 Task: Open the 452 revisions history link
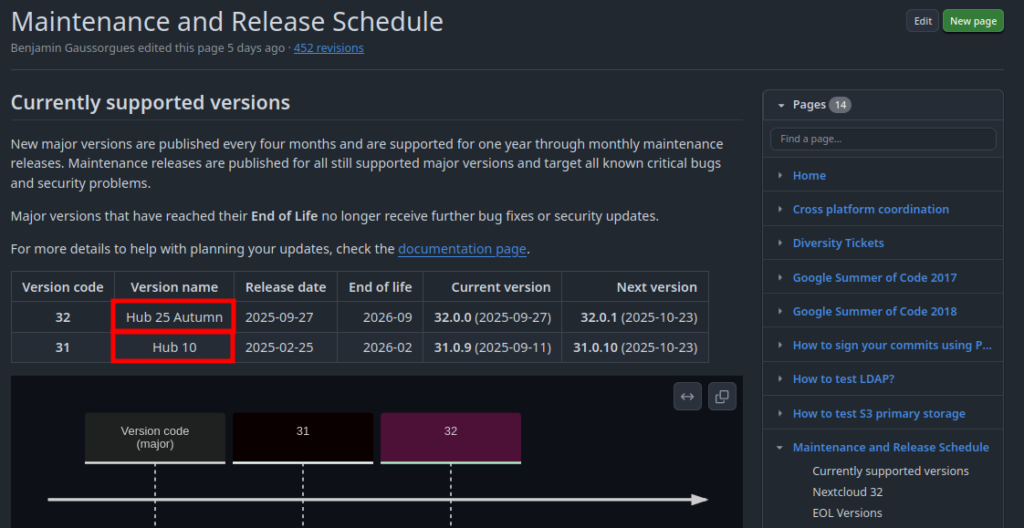[328, 48]
